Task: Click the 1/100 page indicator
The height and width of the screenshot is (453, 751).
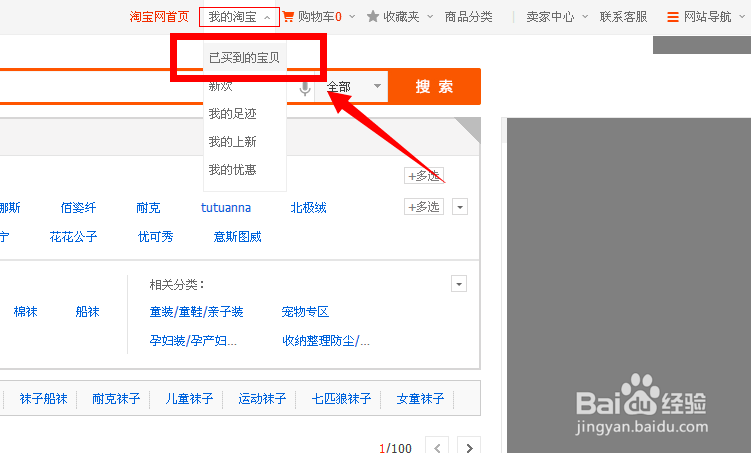Action: (x=395, y=448)
